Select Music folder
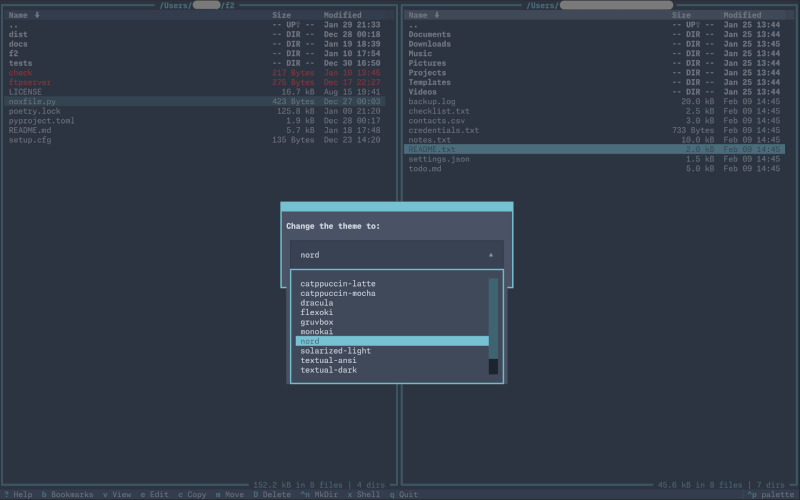 click(594, 54)
